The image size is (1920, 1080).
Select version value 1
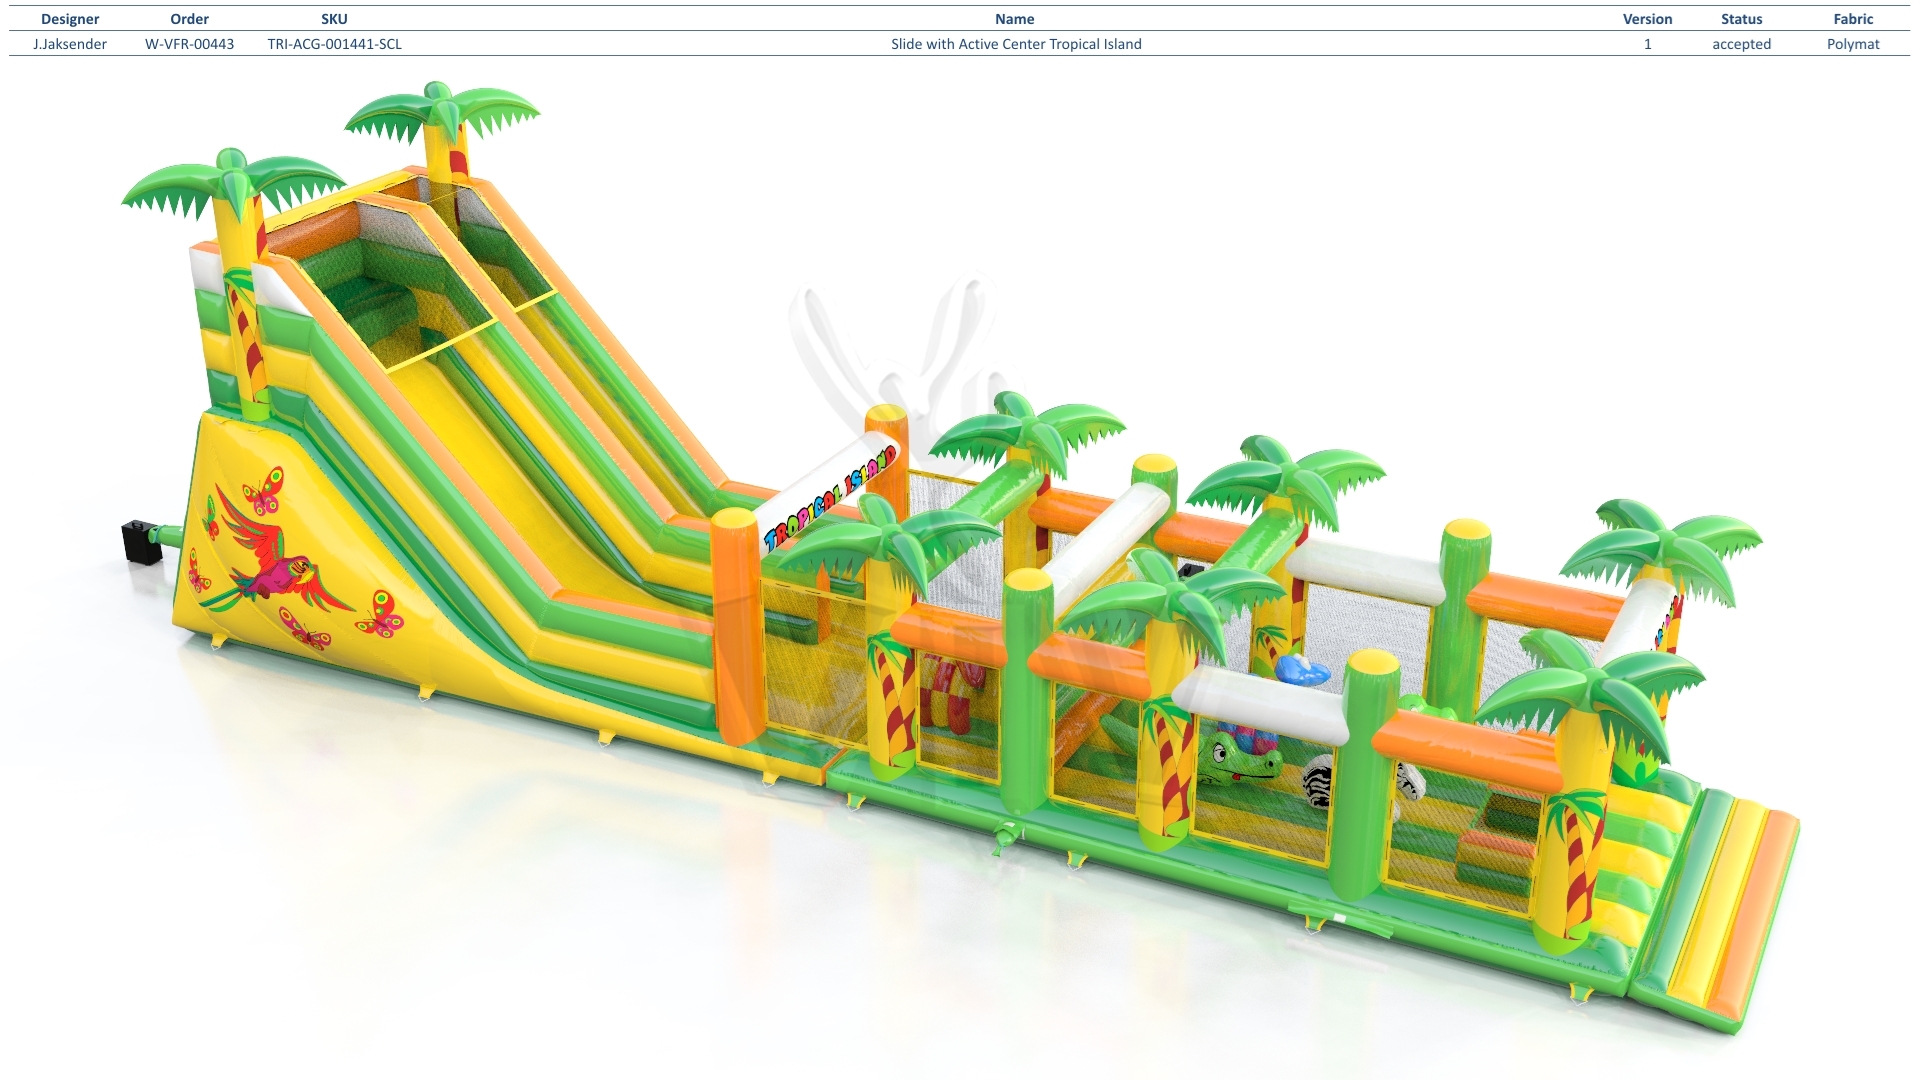click(1647, 44)
